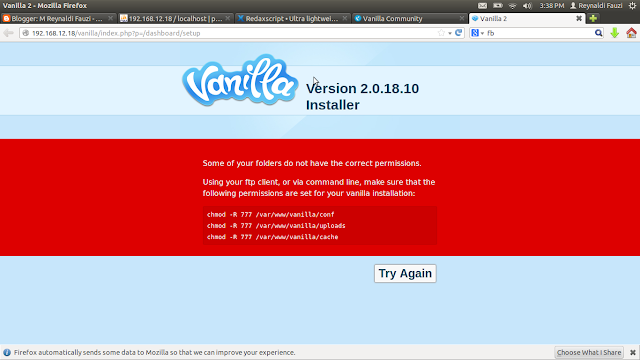
Task: Click the folders permissions error sentence
Action: (312, 163)
